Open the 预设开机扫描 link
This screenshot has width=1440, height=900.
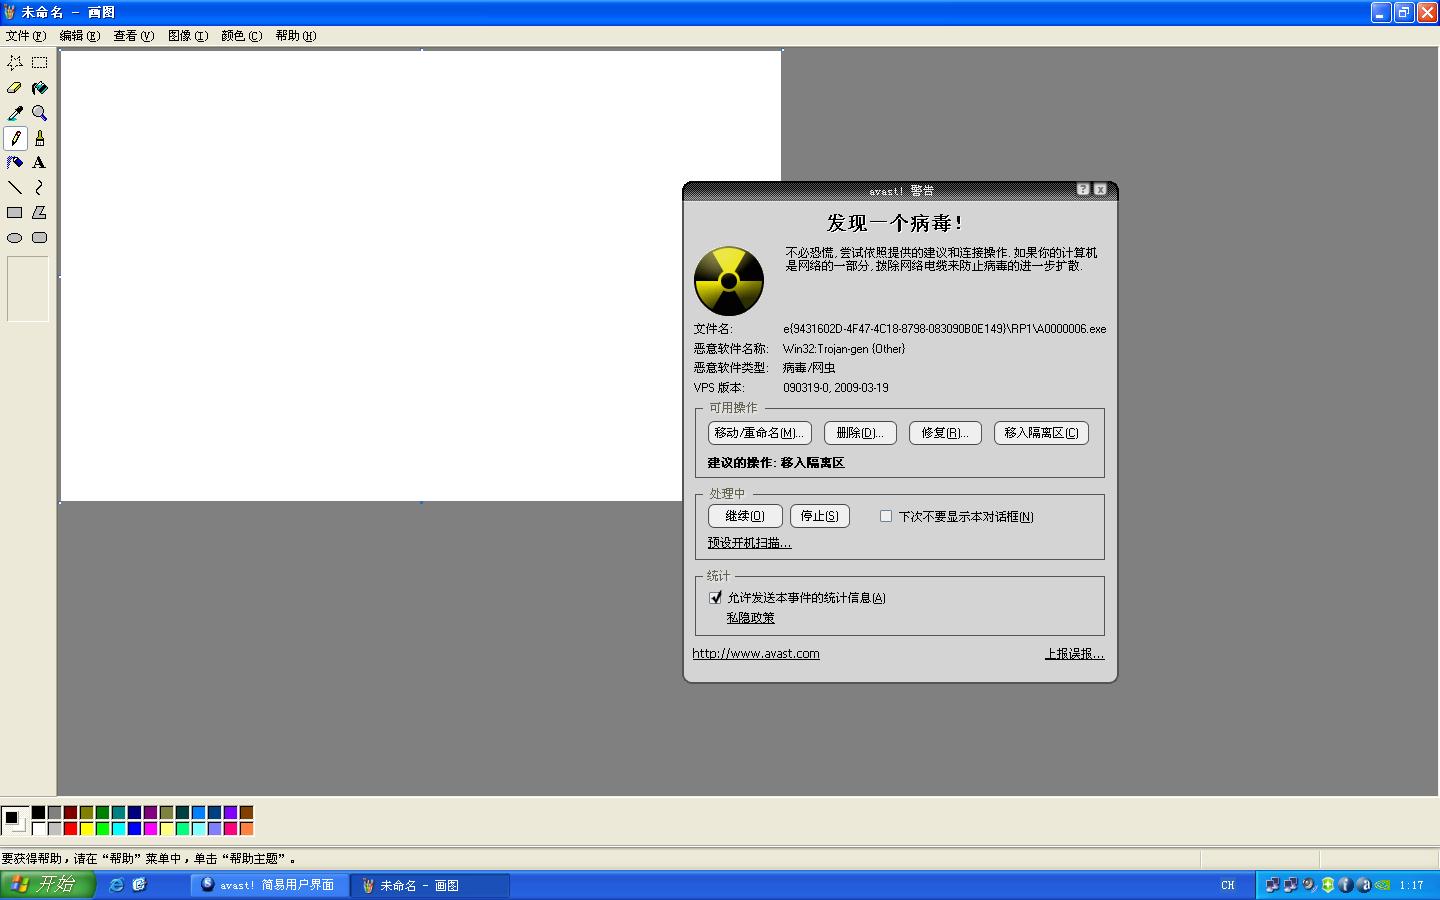[x=749, y=543]
